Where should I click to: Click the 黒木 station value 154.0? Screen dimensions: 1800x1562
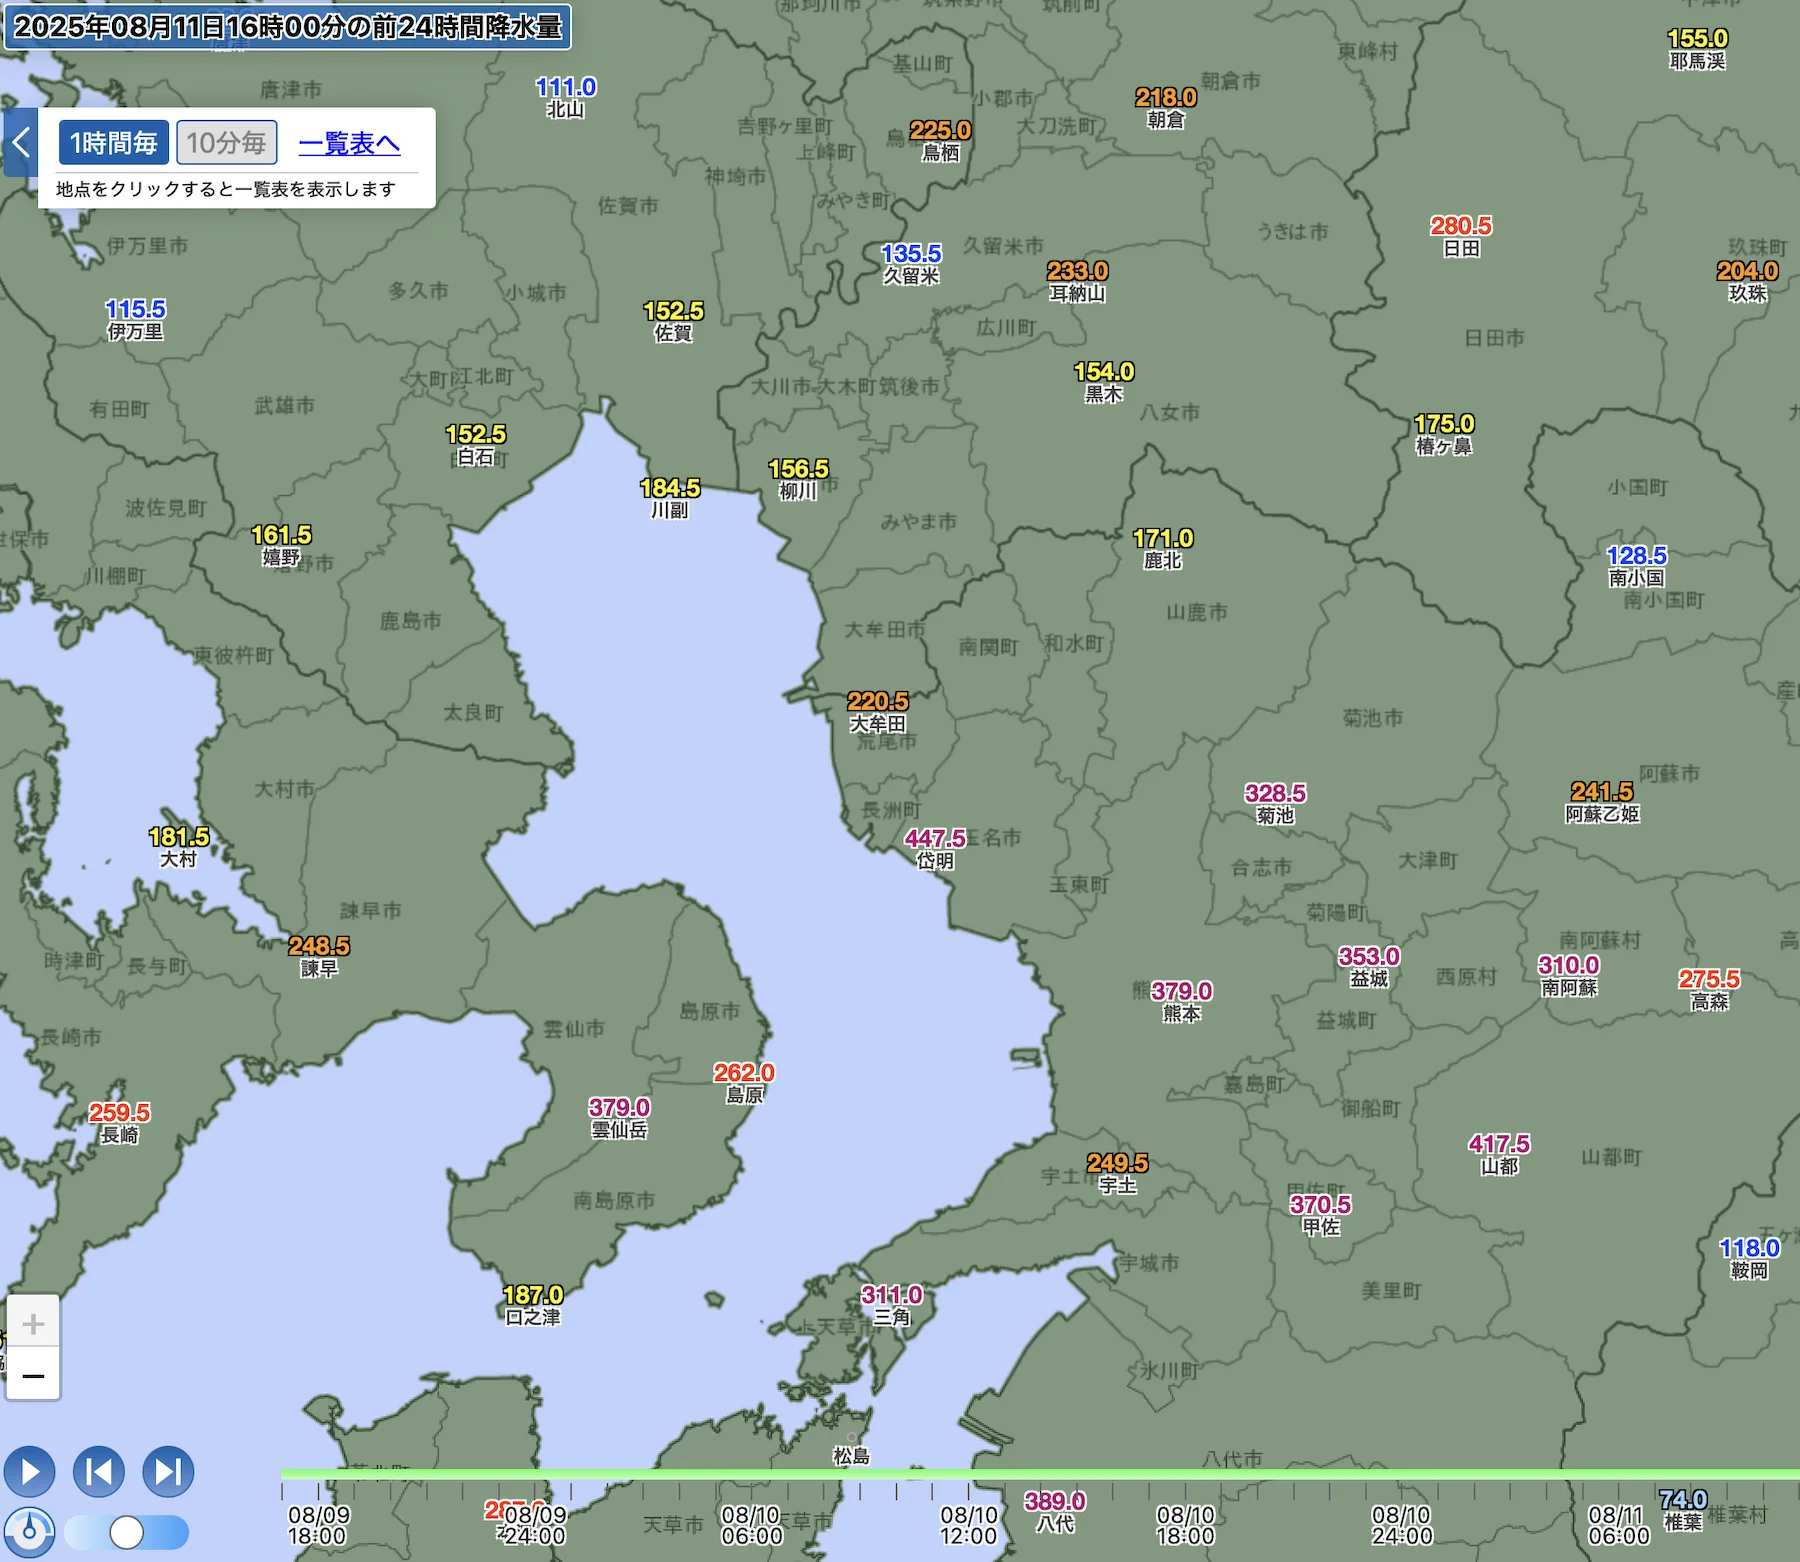[x=1104, y=372]
